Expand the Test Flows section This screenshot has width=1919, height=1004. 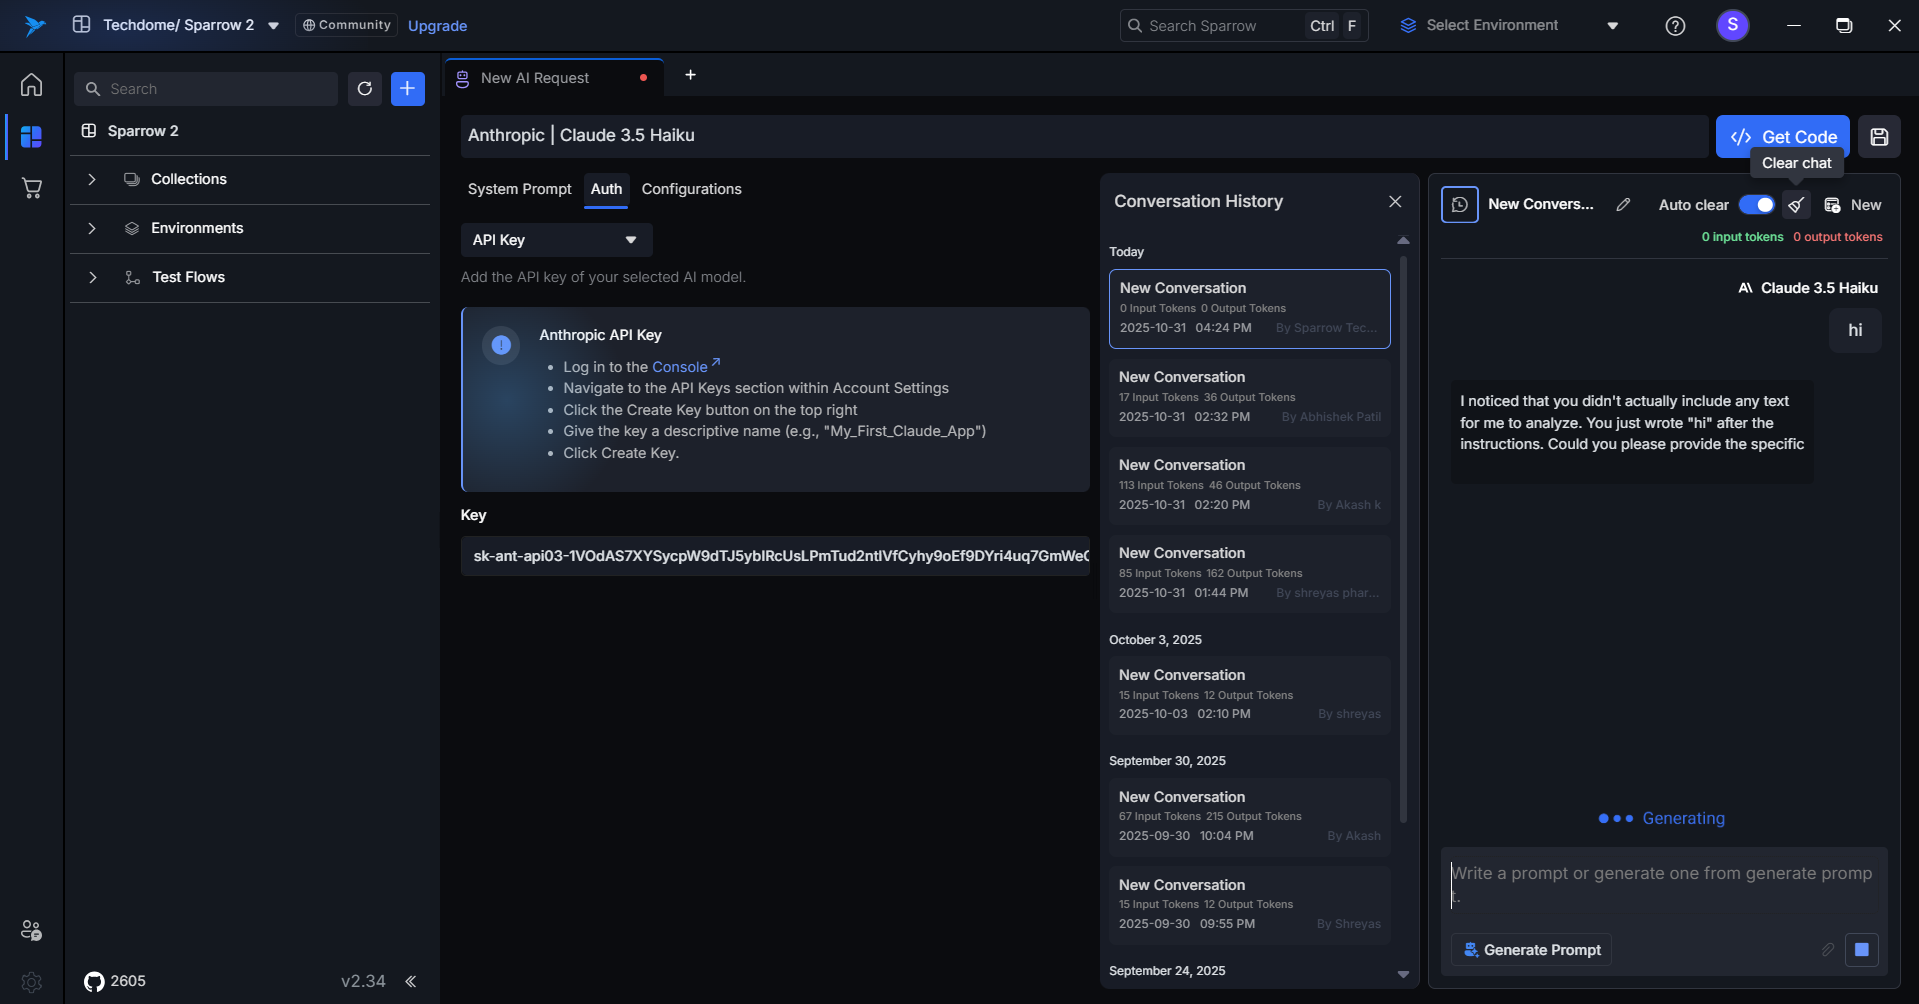click(92, 277)
